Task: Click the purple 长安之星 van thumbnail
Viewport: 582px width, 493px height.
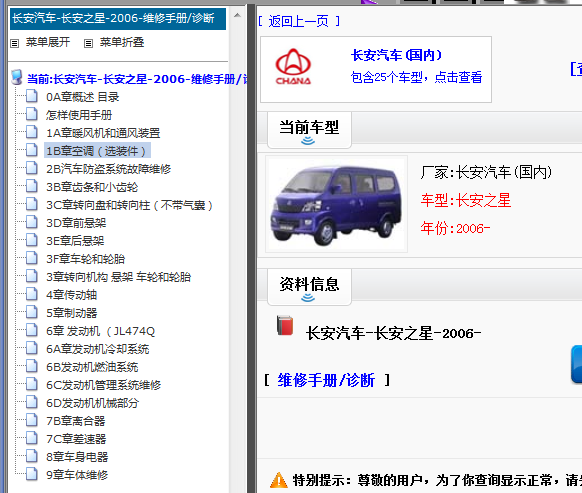Action: click(336, 204)
